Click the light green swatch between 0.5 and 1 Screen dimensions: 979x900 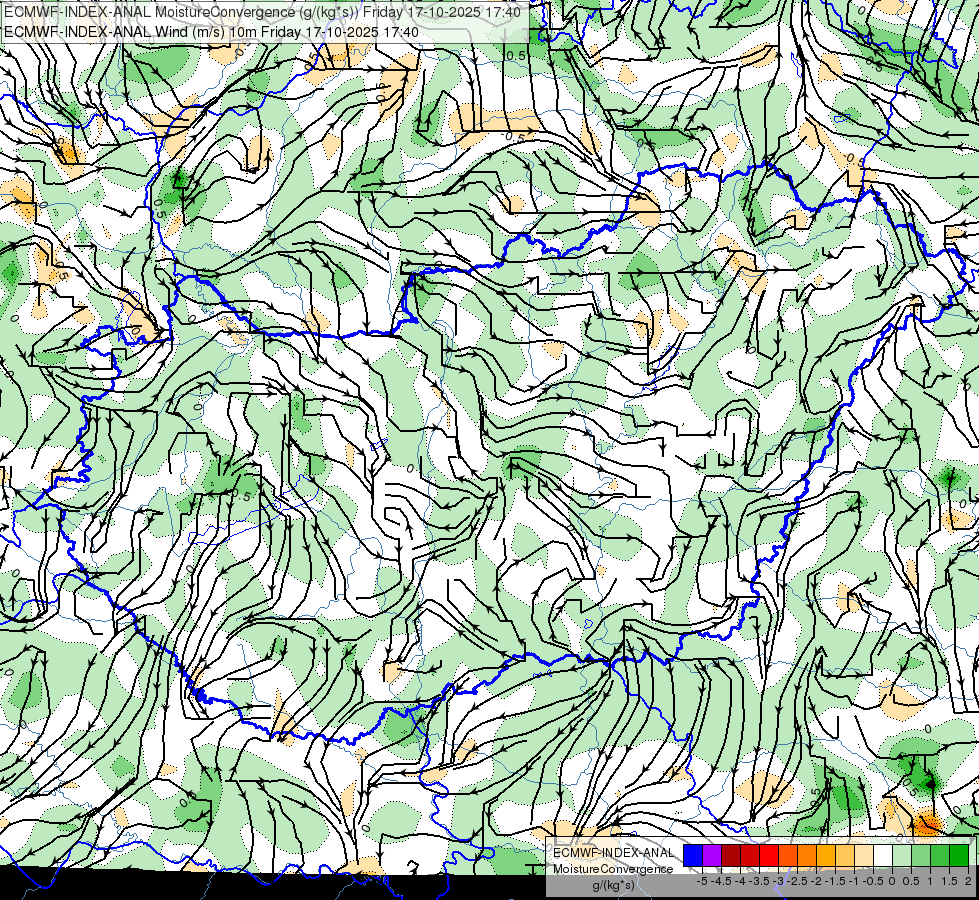click(921, 856)
